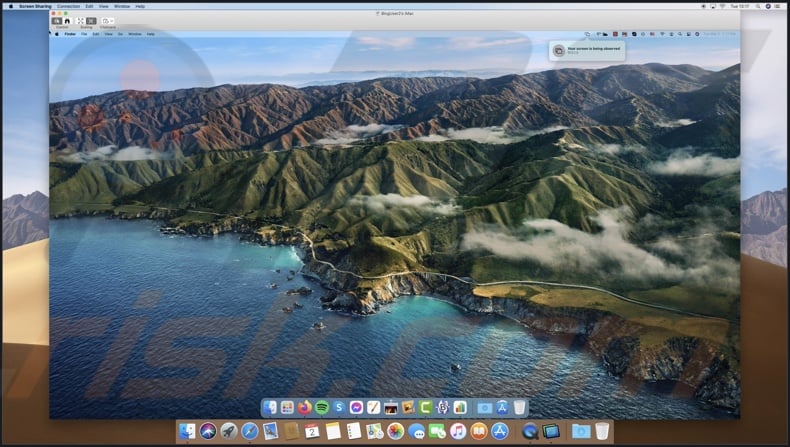The height and width of the screenshot is (447, 790).
Task: Open remote Mac Apple menu
Action: click(56, 34)
